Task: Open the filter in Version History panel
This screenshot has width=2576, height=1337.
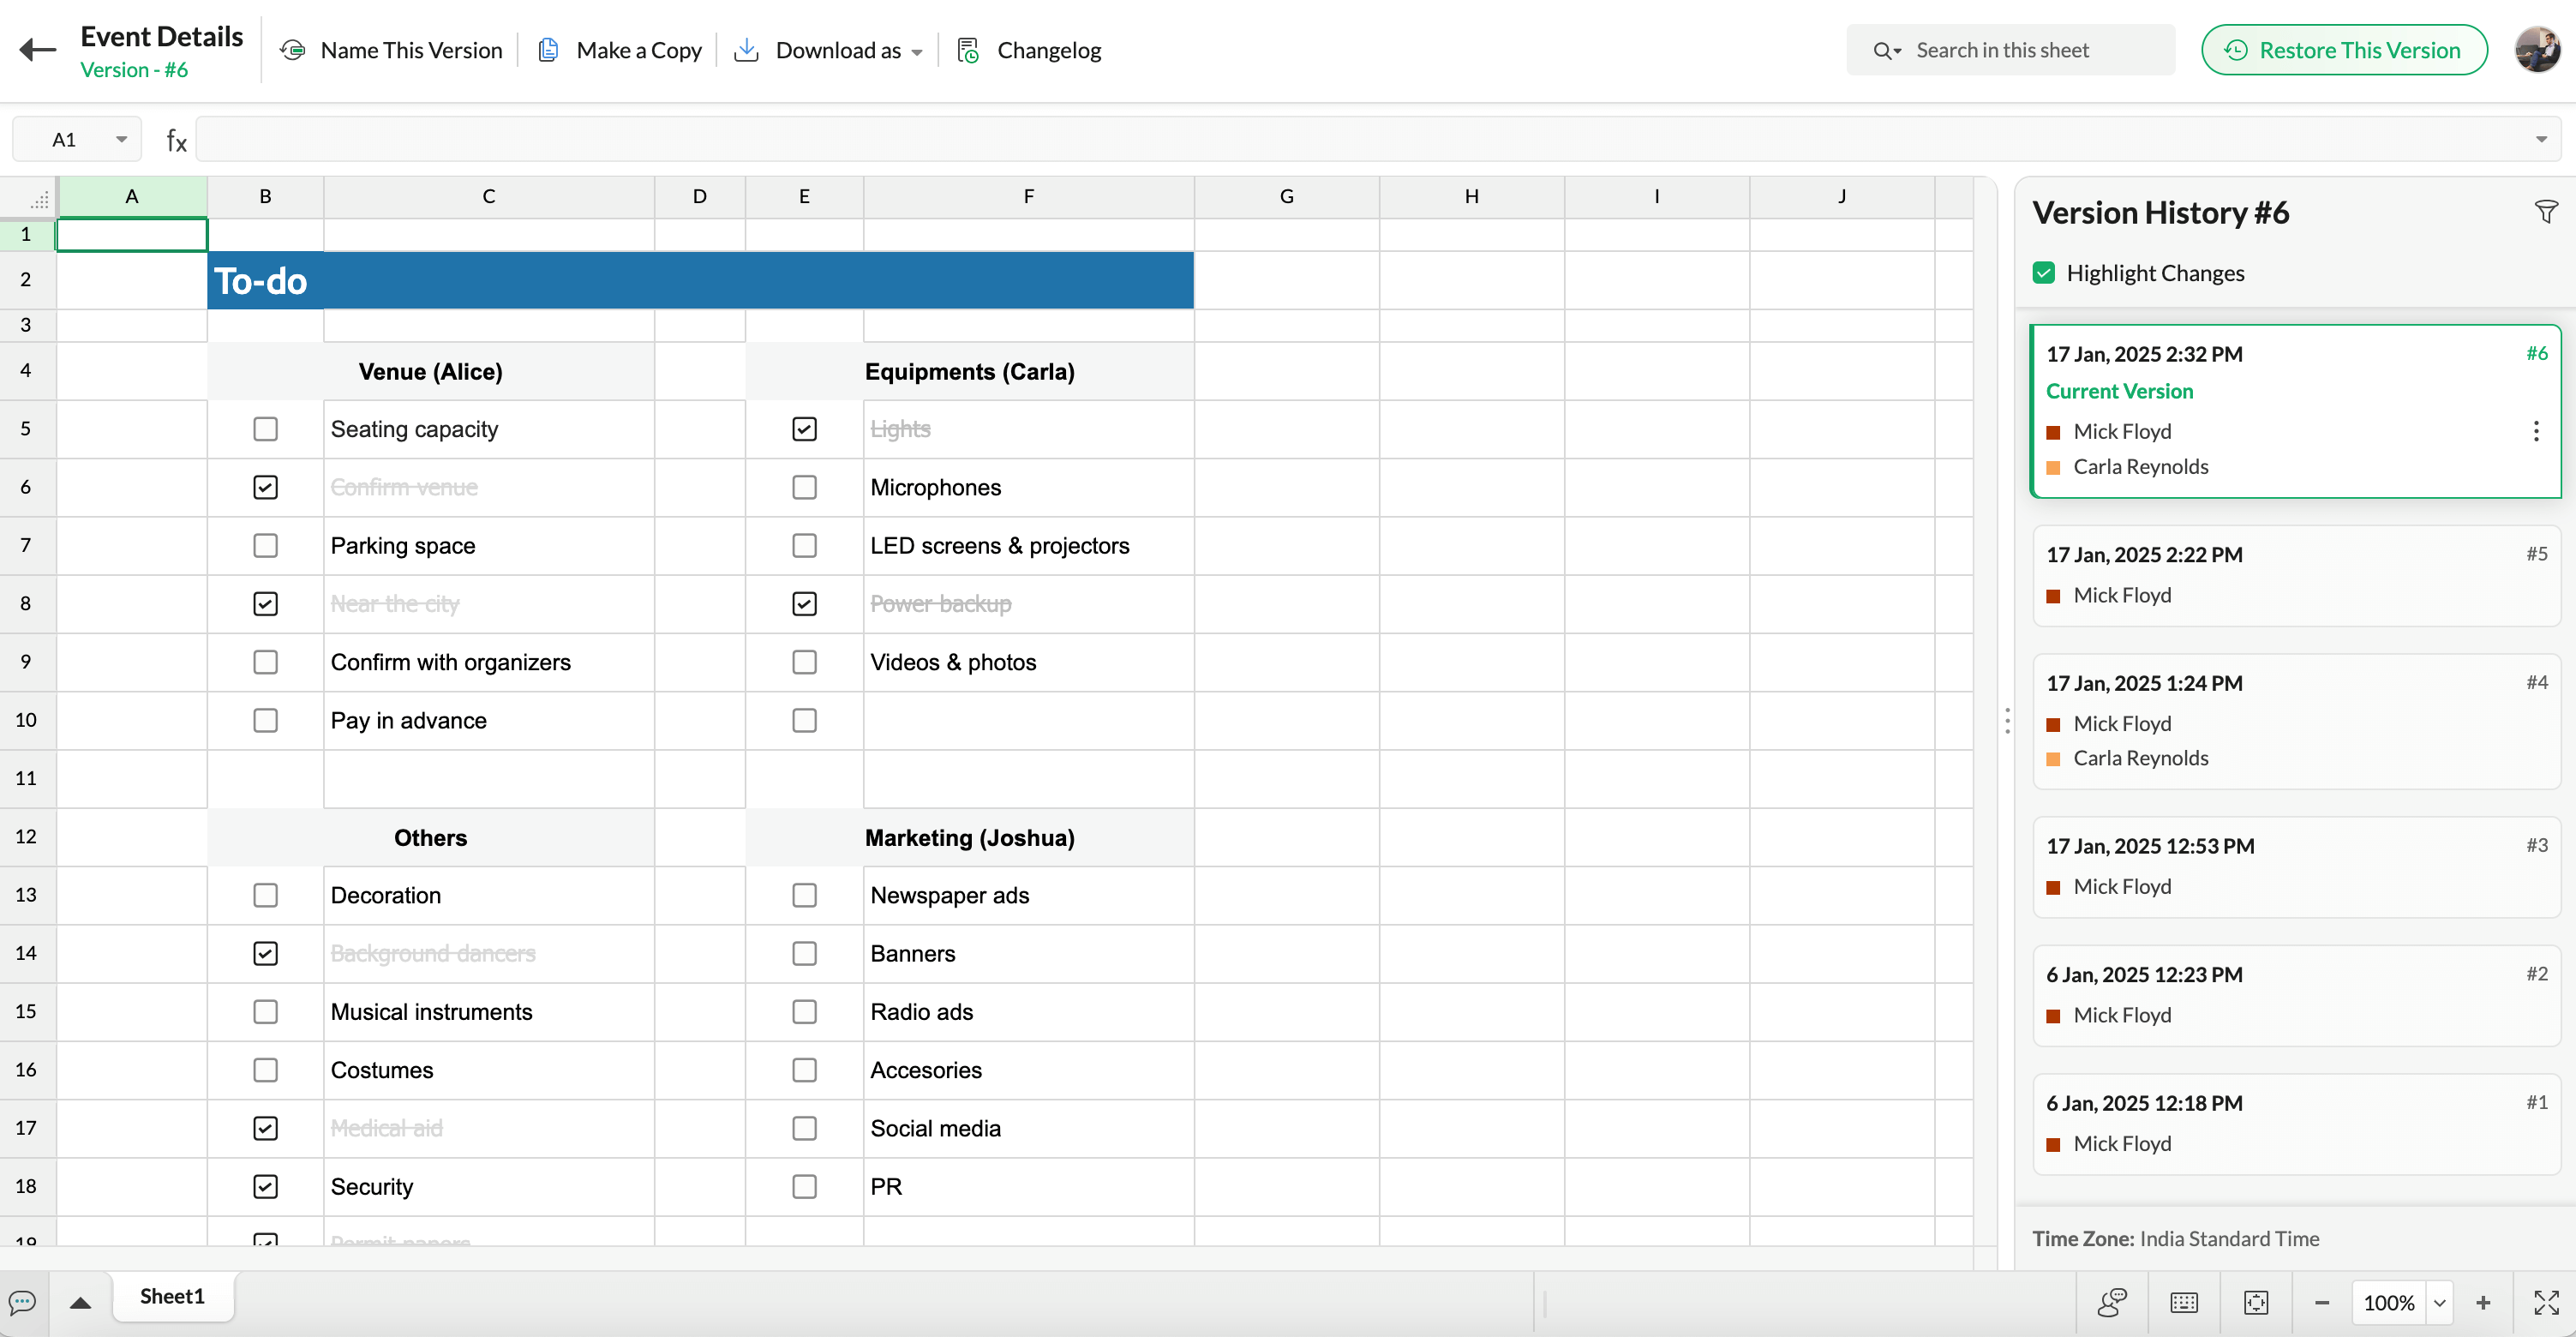Action: click(x=2546, y=212)
